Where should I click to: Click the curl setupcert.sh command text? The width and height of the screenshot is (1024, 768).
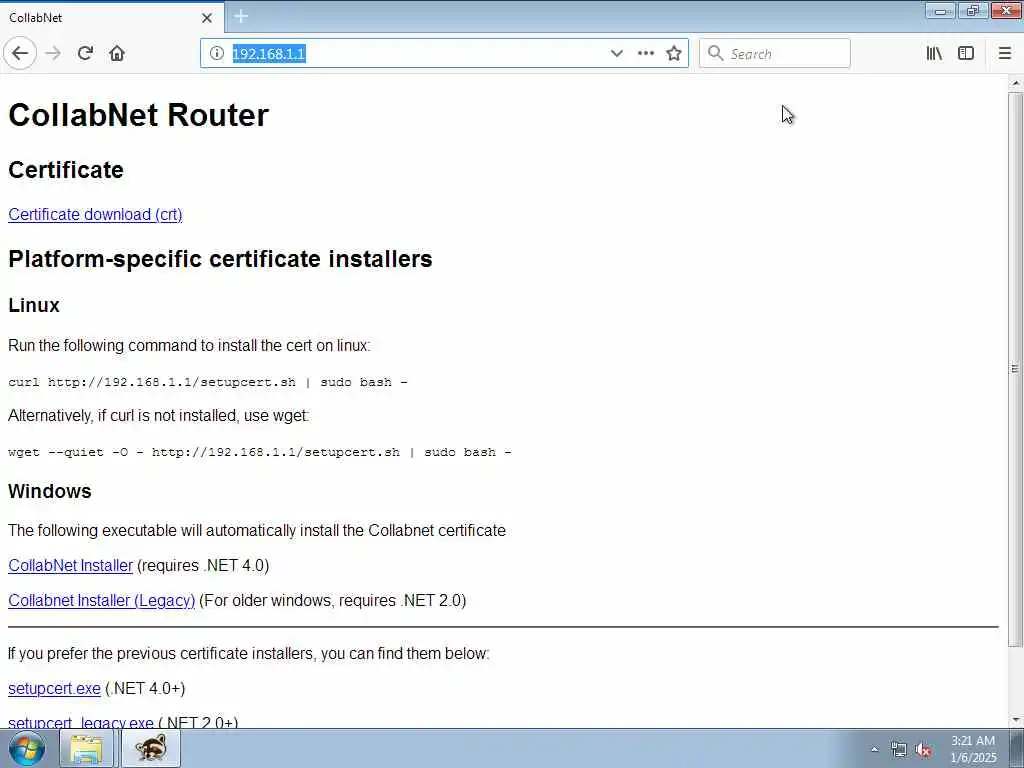point(208,383)
